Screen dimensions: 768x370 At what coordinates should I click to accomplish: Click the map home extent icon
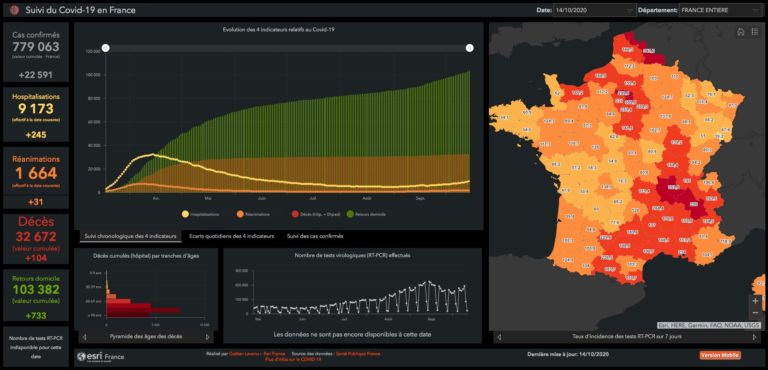pyautogui.click(x=741, y=32)
